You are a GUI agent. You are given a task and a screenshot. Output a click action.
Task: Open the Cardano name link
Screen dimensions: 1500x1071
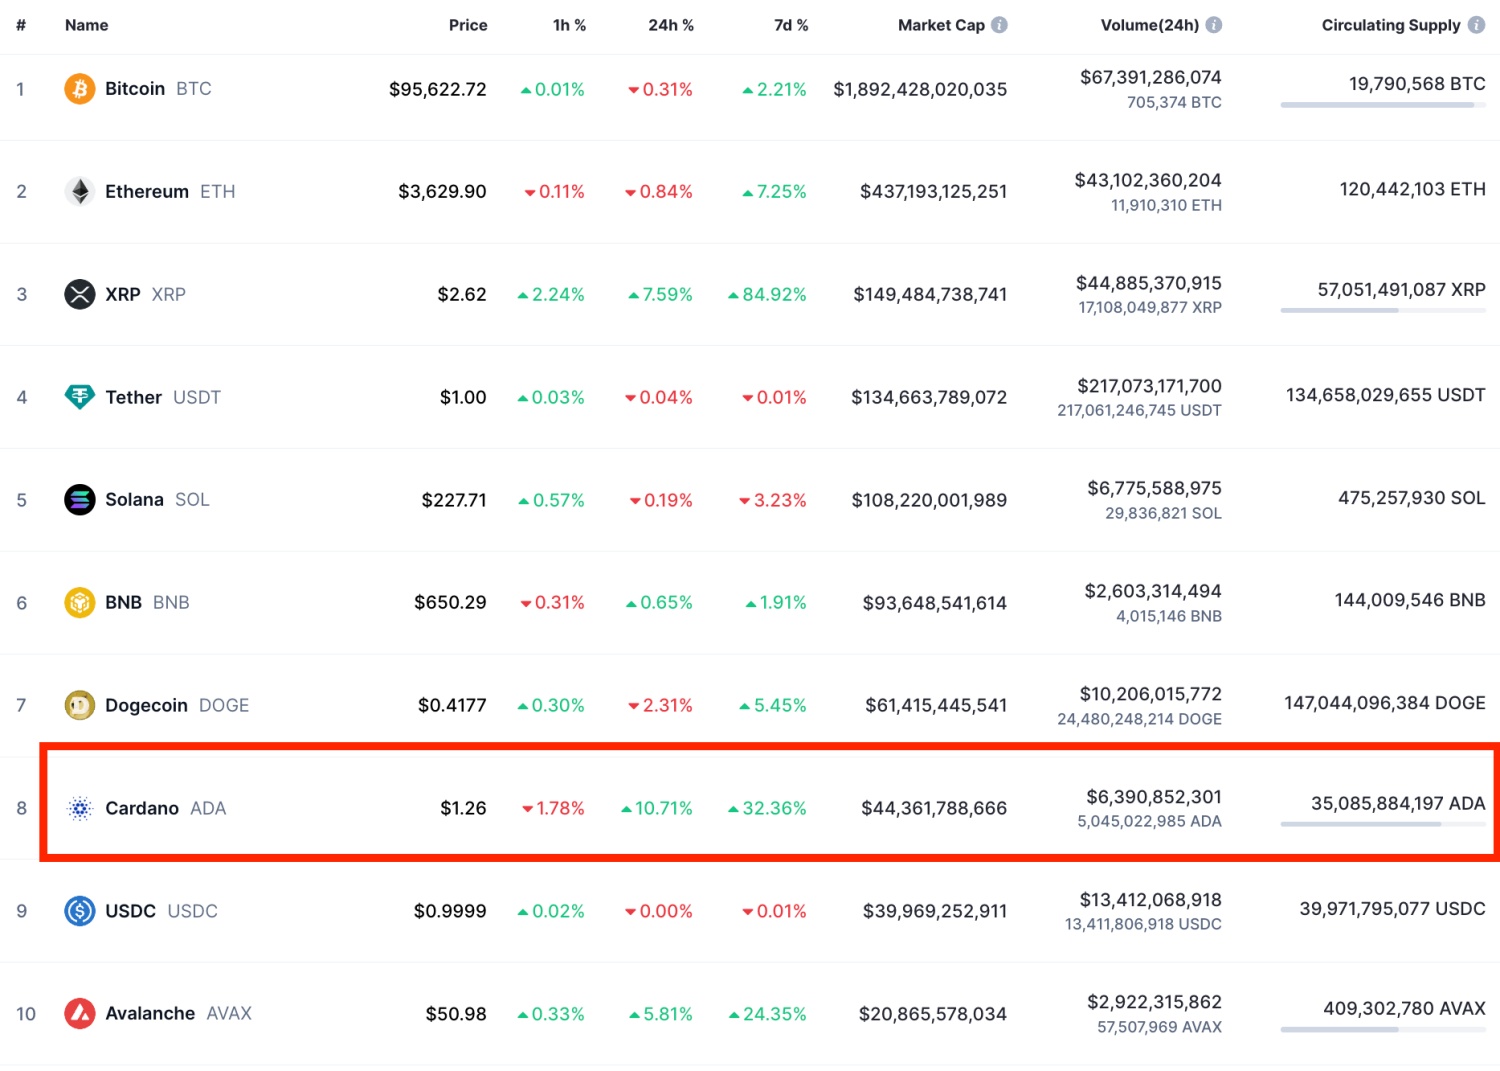[x=142, y=808]
